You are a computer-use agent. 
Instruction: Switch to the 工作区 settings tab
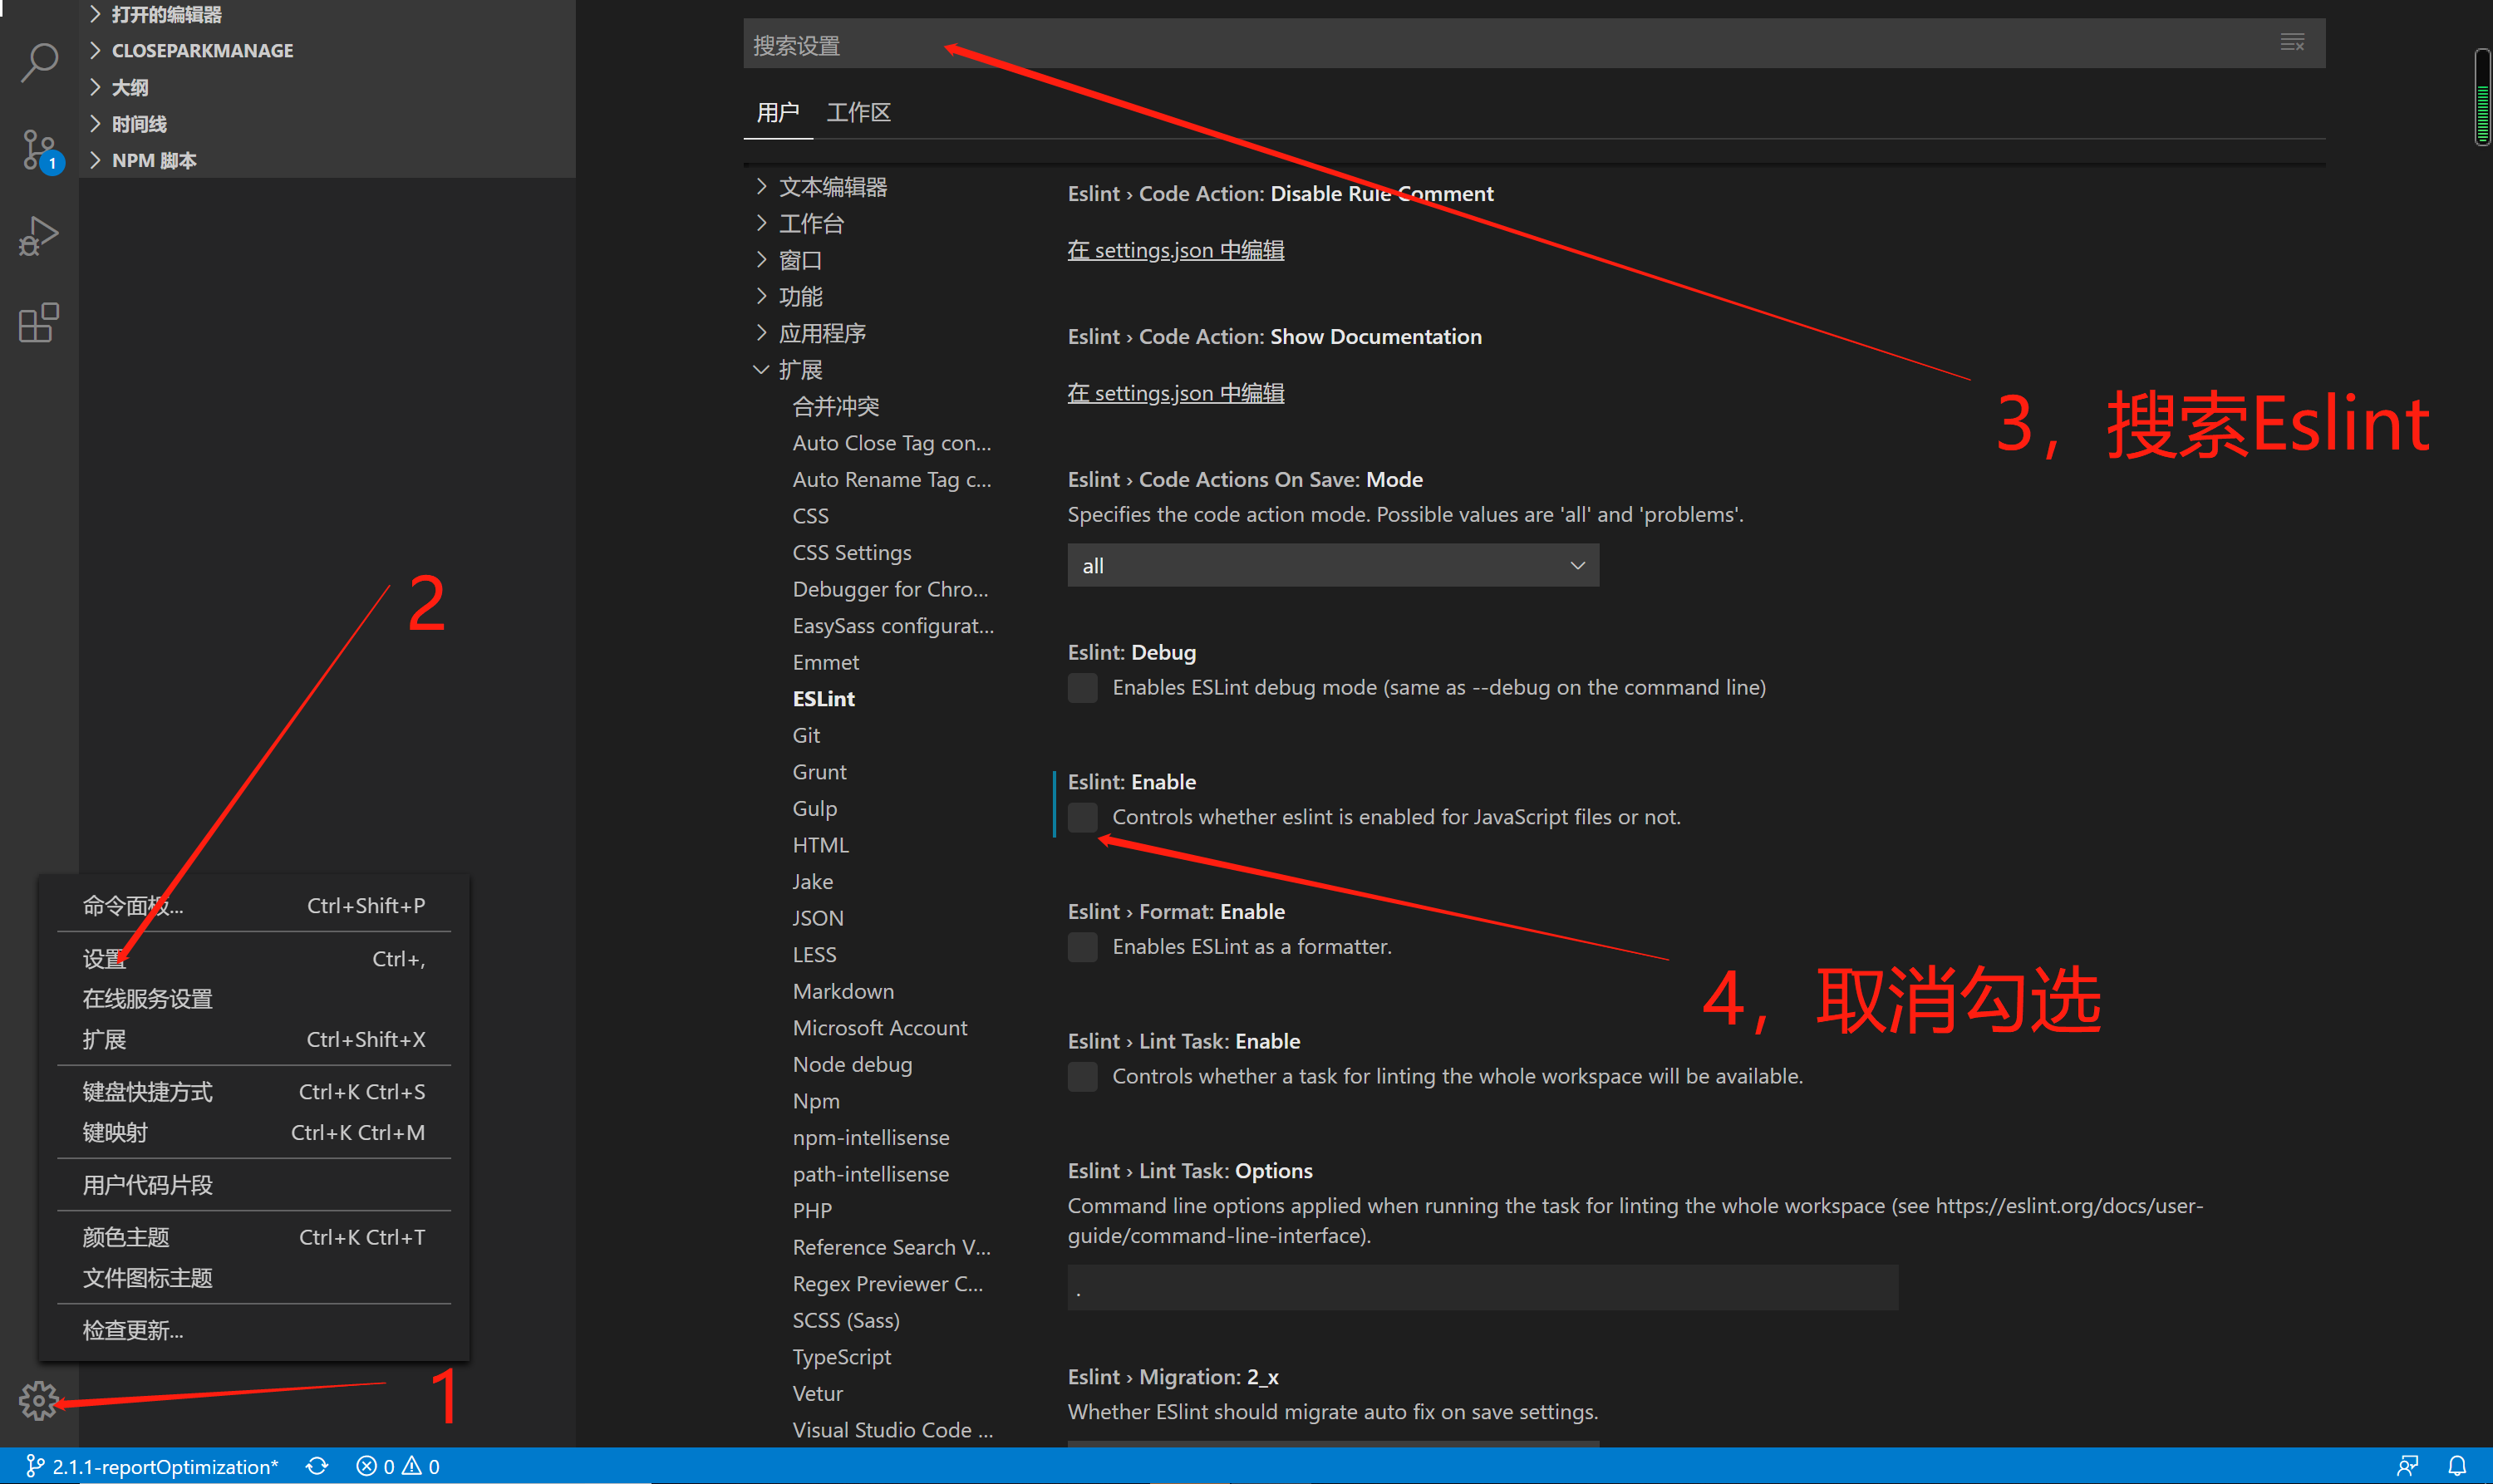point(858,112)
